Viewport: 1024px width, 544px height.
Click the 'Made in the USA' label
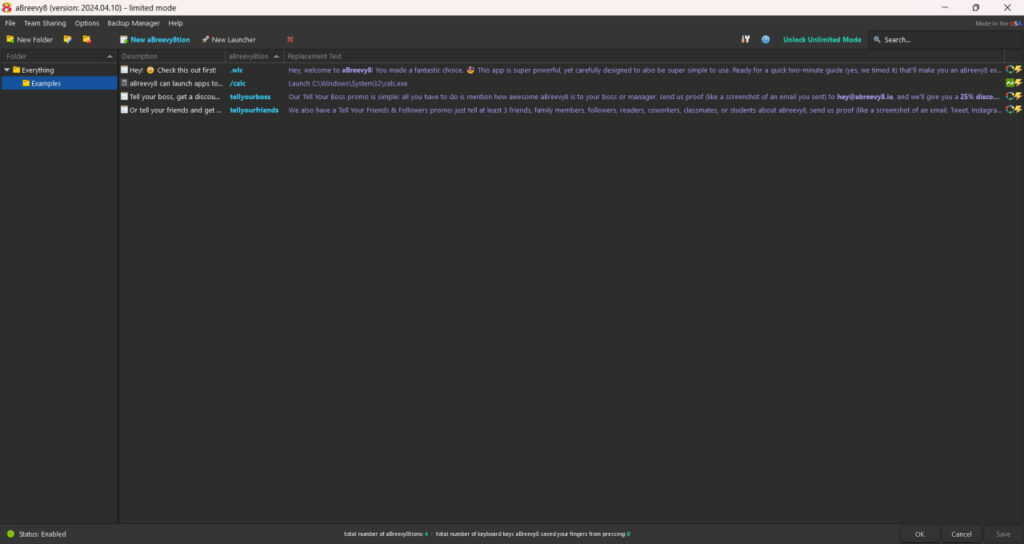(998, 24)
